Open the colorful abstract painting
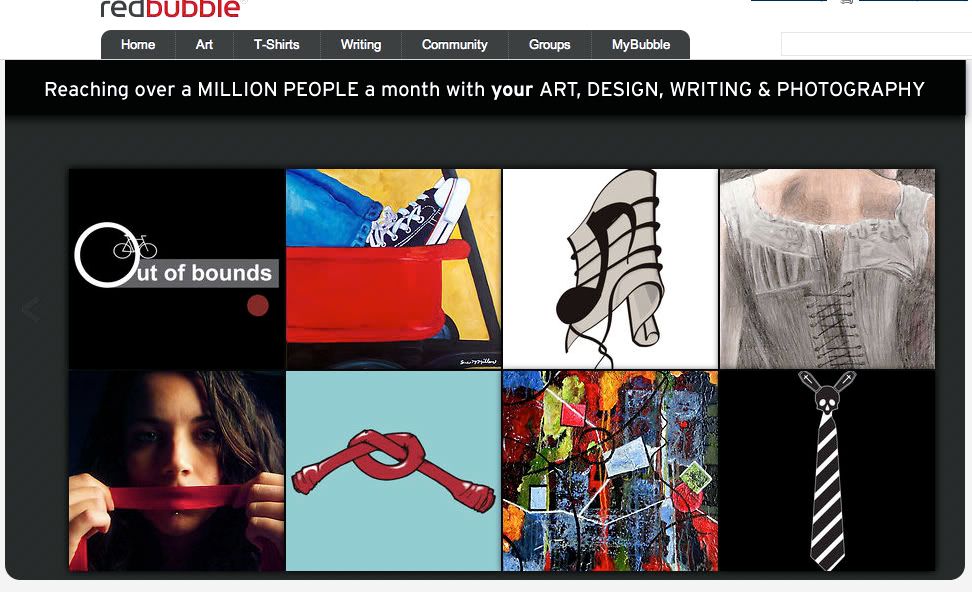972x592 pixels. (x=610, y=471)
